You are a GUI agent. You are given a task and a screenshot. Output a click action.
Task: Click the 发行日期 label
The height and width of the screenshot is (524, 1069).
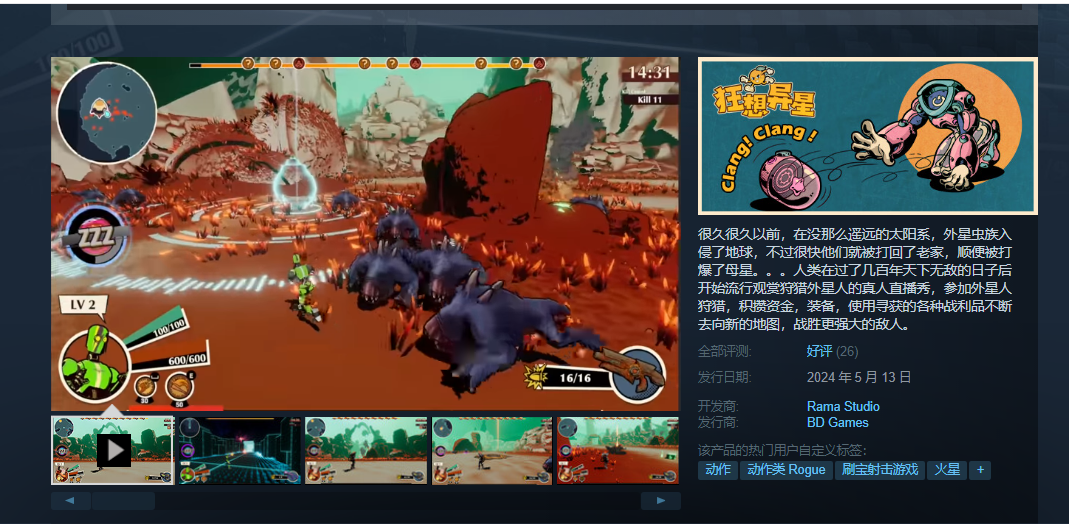point(724,377)
